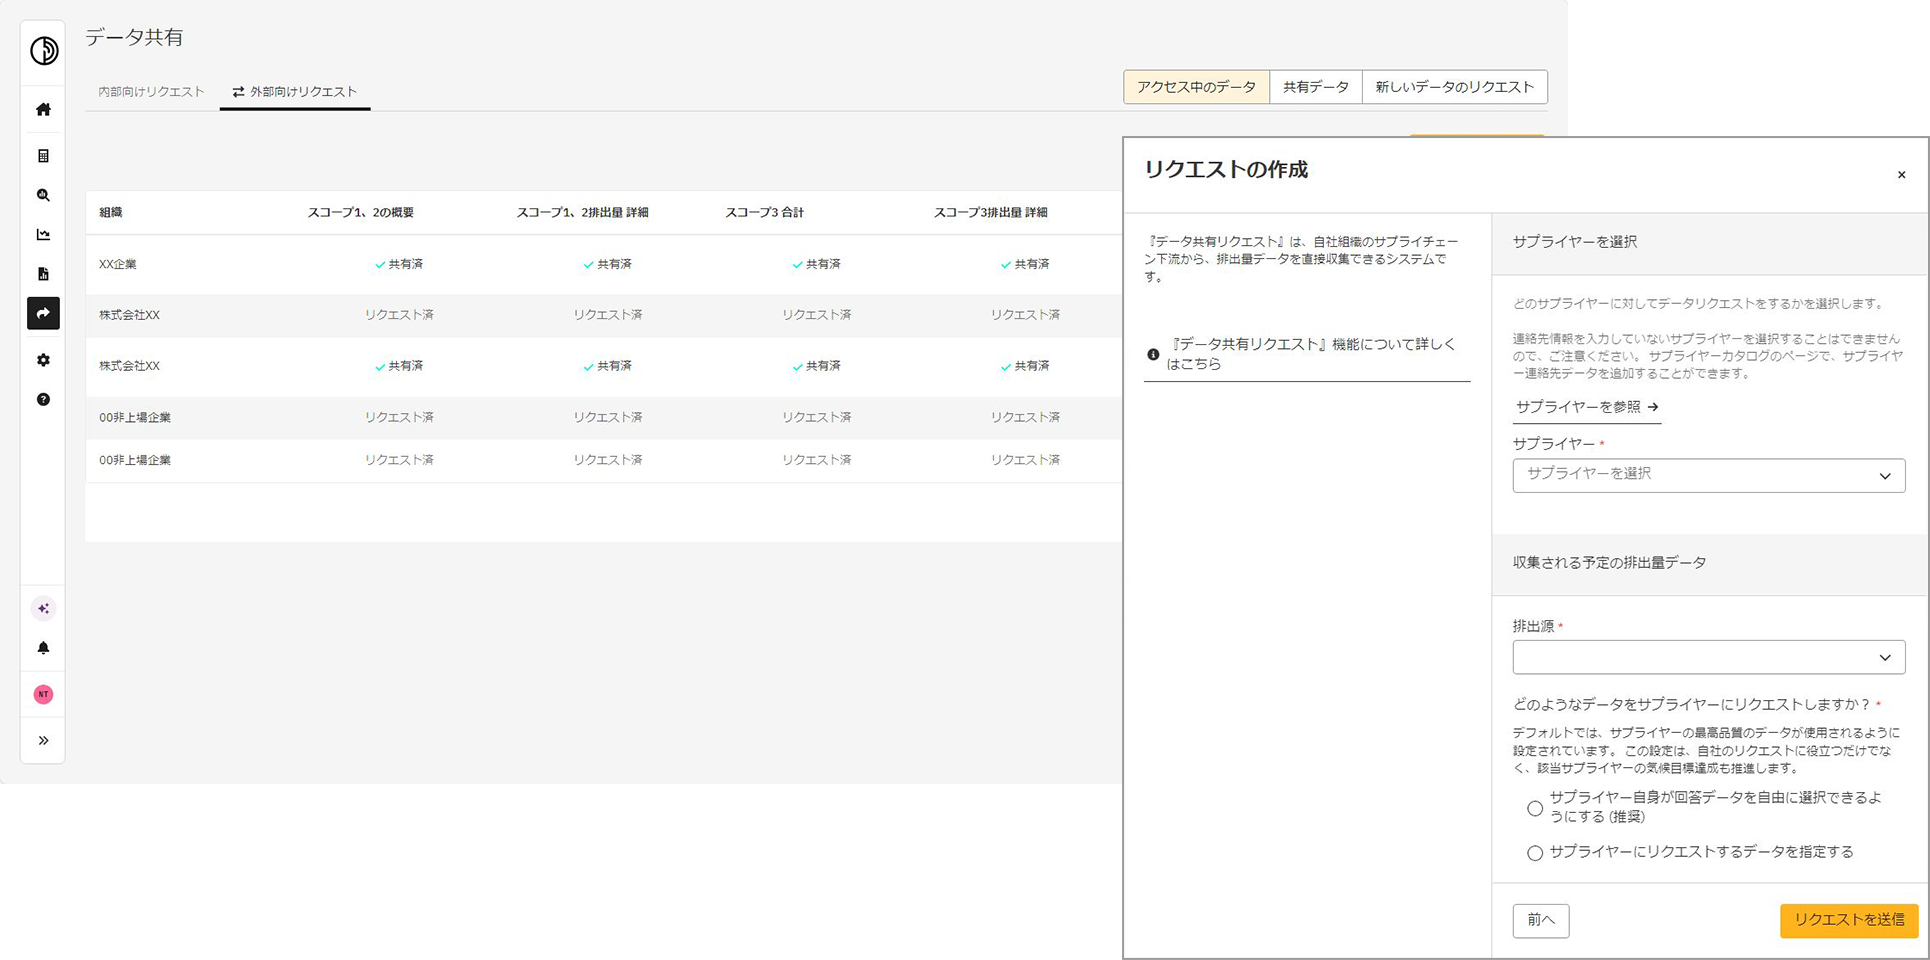Click the search magnifier sidebar icon

click(43, 195)
